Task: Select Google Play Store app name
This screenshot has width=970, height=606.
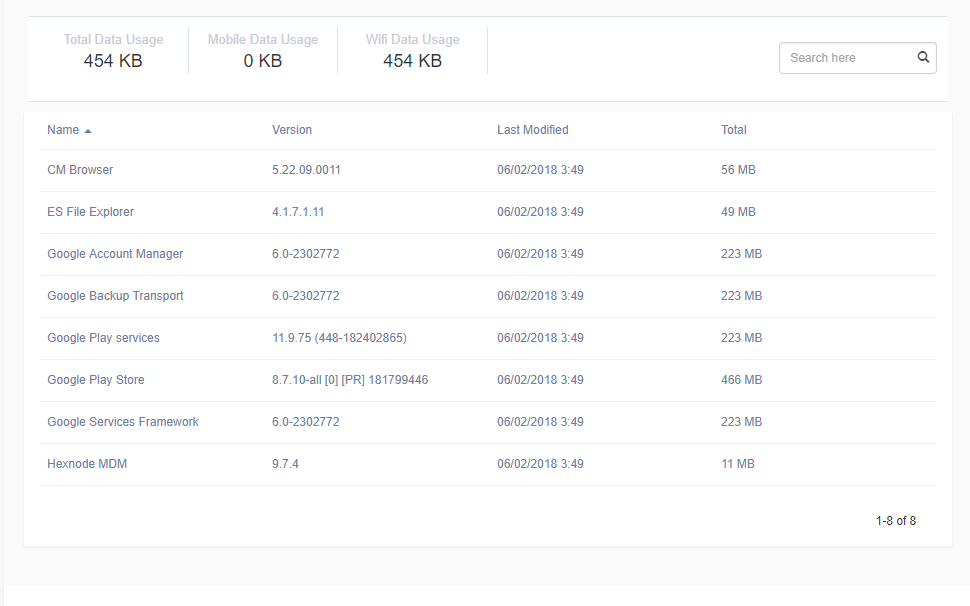Action: tap(96, 380)
